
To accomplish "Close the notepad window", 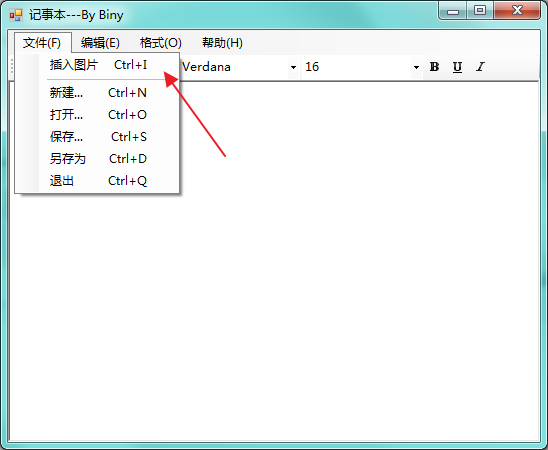I will coord(517,11).
